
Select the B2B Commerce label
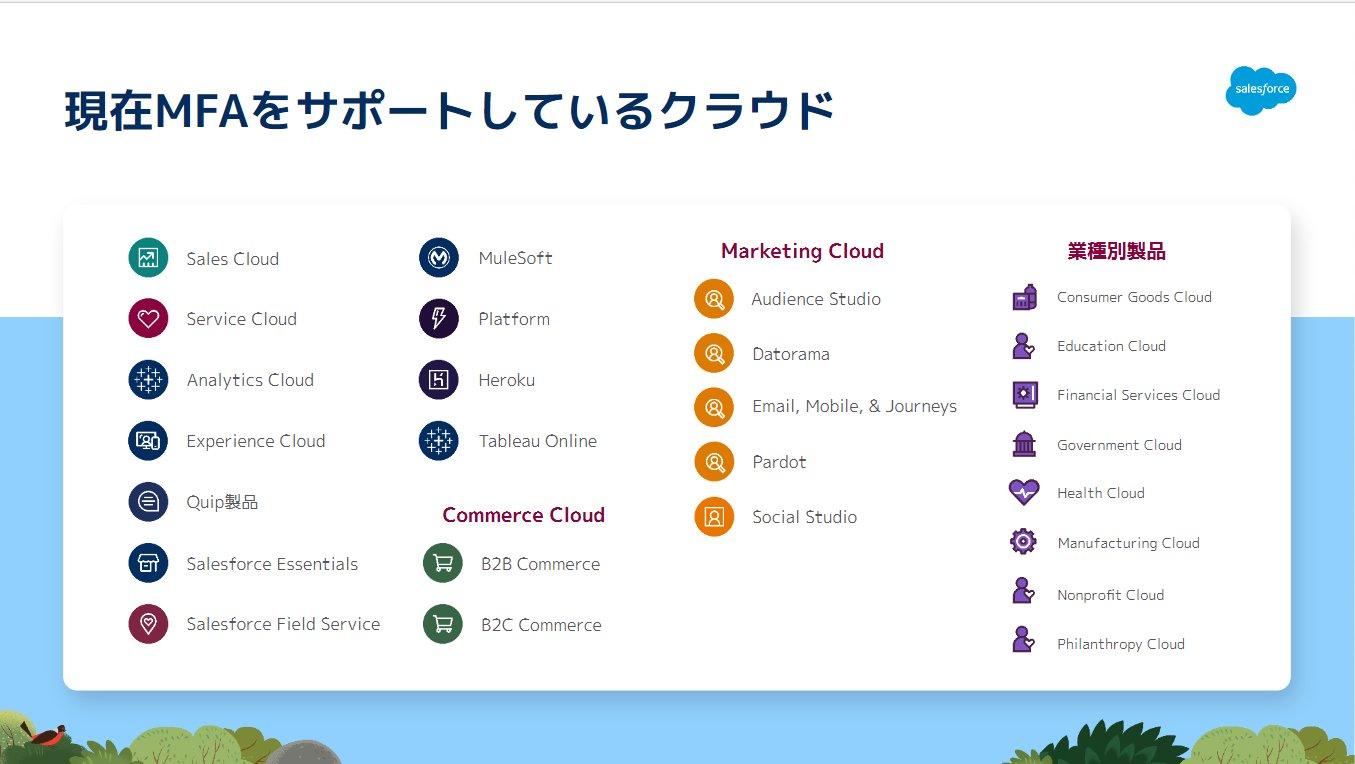(x=540, y=564)
